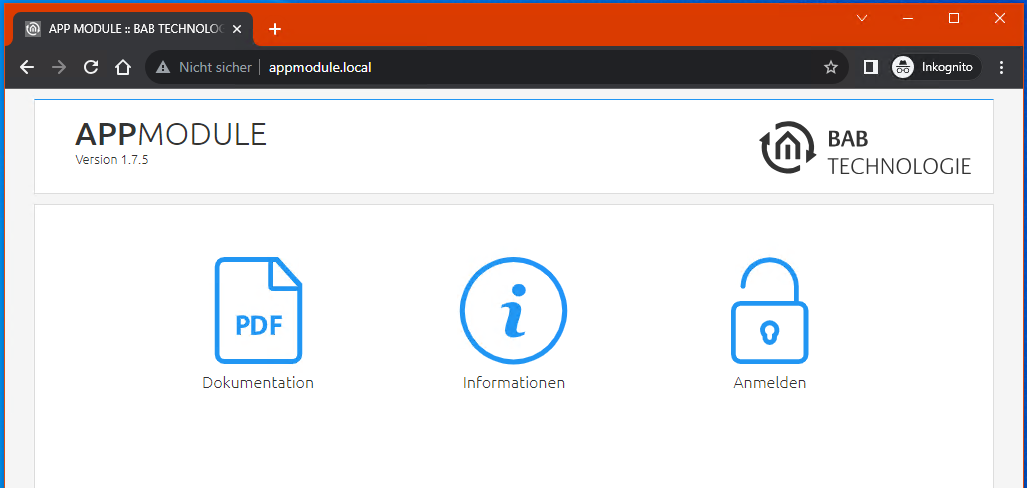Click the APPMODULE heading
Image resolution: width=1027 pixels, height=488 pixels.
[171, 134]
